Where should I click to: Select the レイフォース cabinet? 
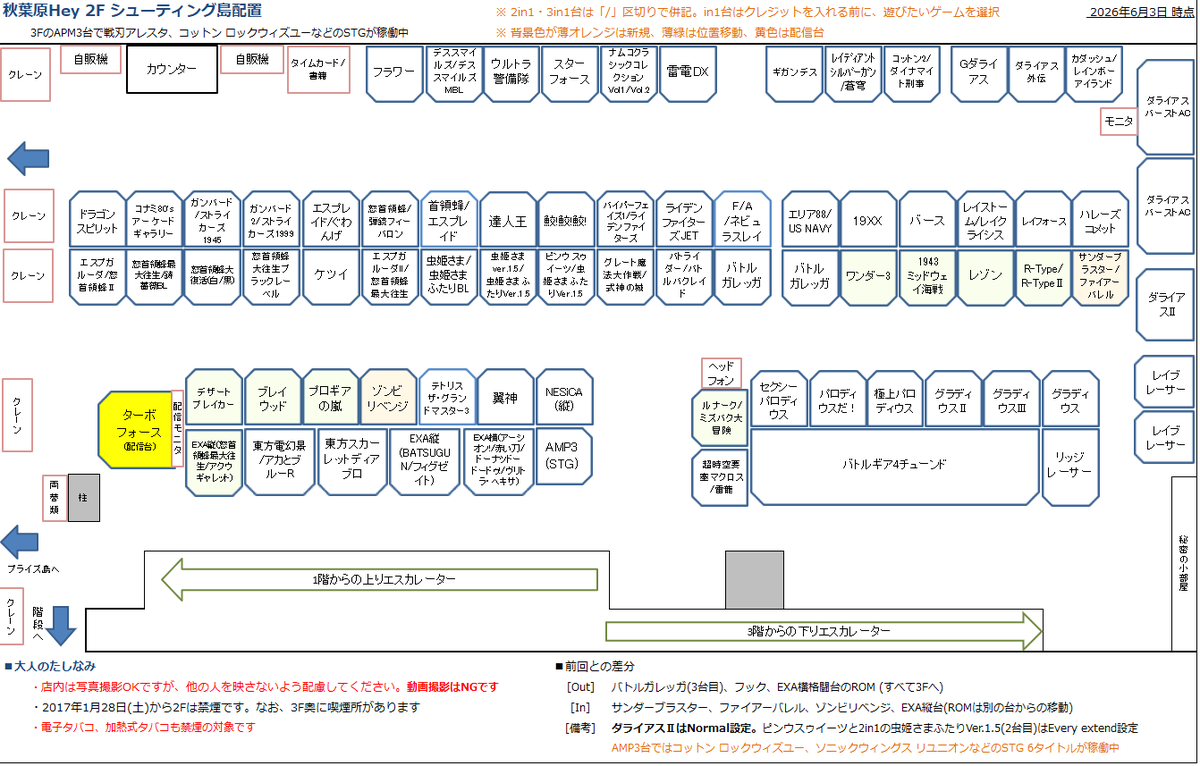pos(1044,220)
